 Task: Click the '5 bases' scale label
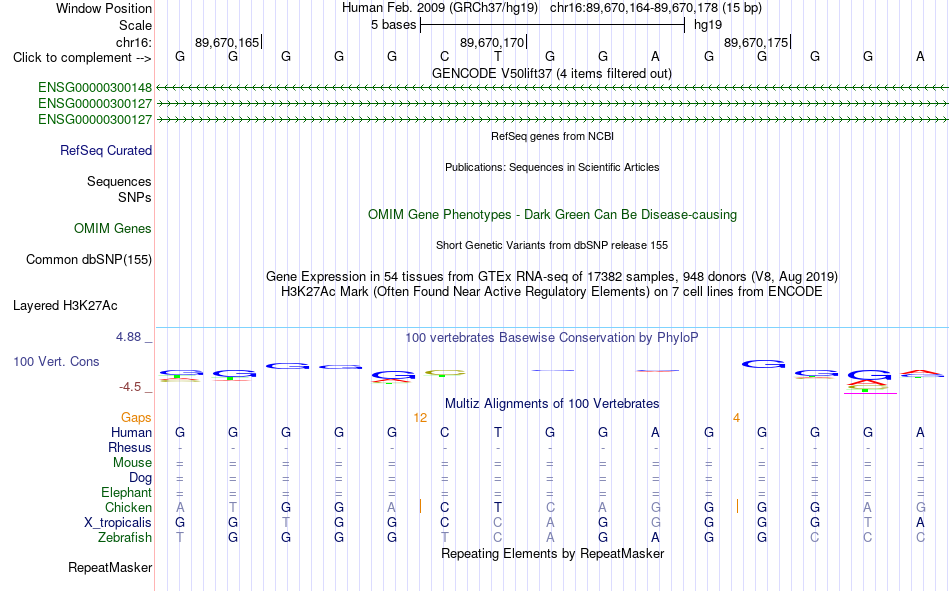point(394,25)
